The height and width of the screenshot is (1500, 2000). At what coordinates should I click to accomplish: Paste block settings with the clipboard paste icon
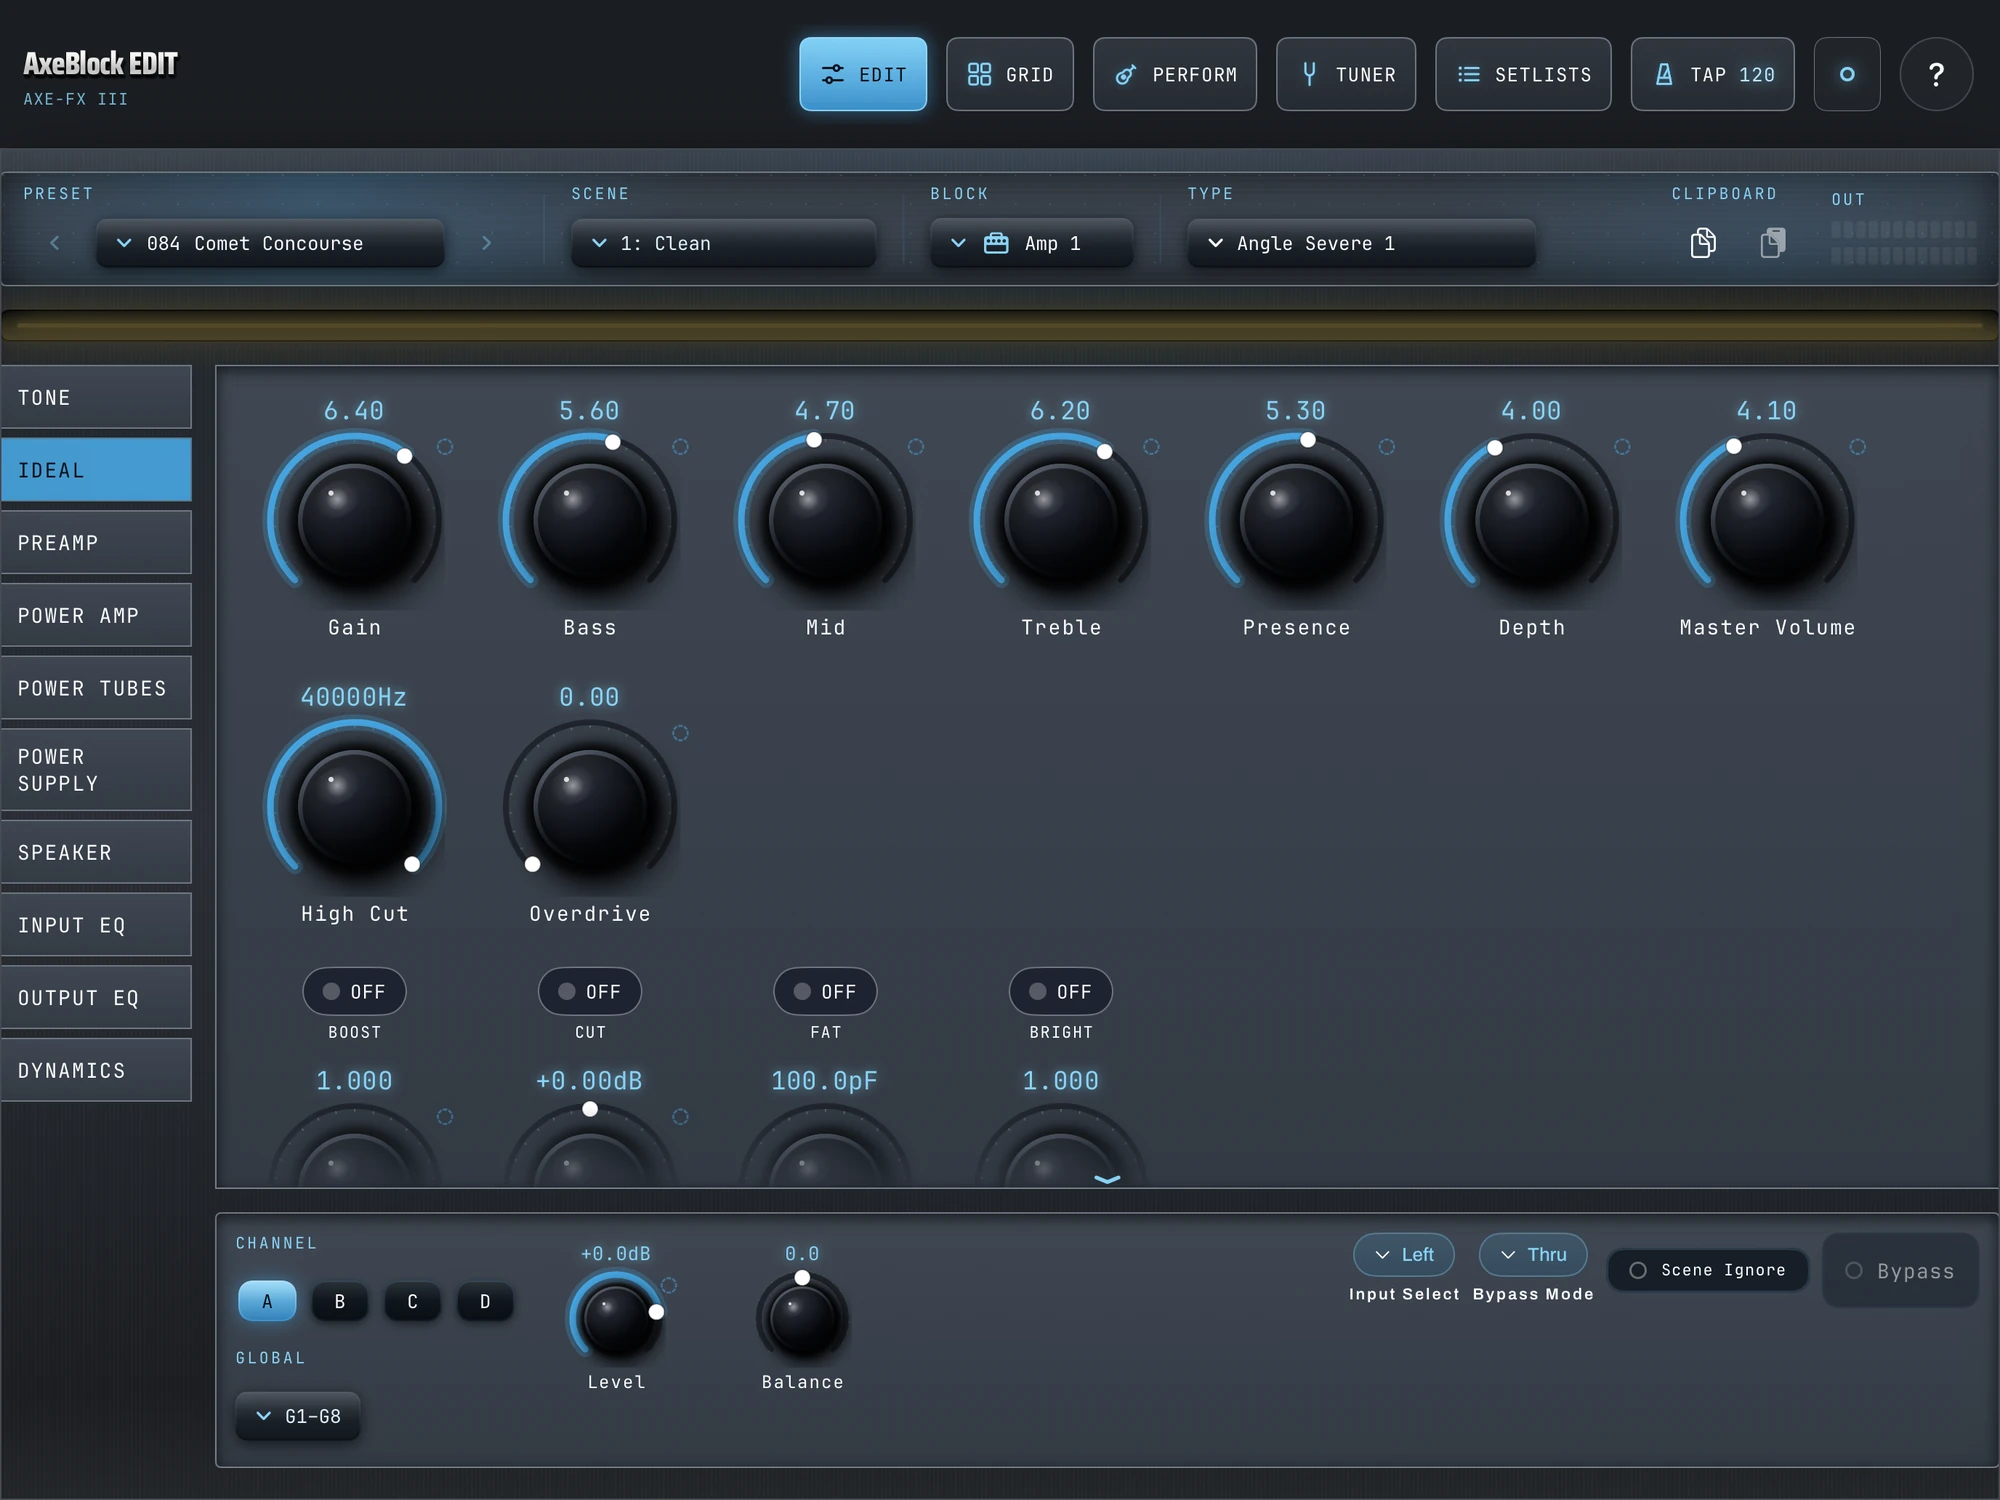1772,243
